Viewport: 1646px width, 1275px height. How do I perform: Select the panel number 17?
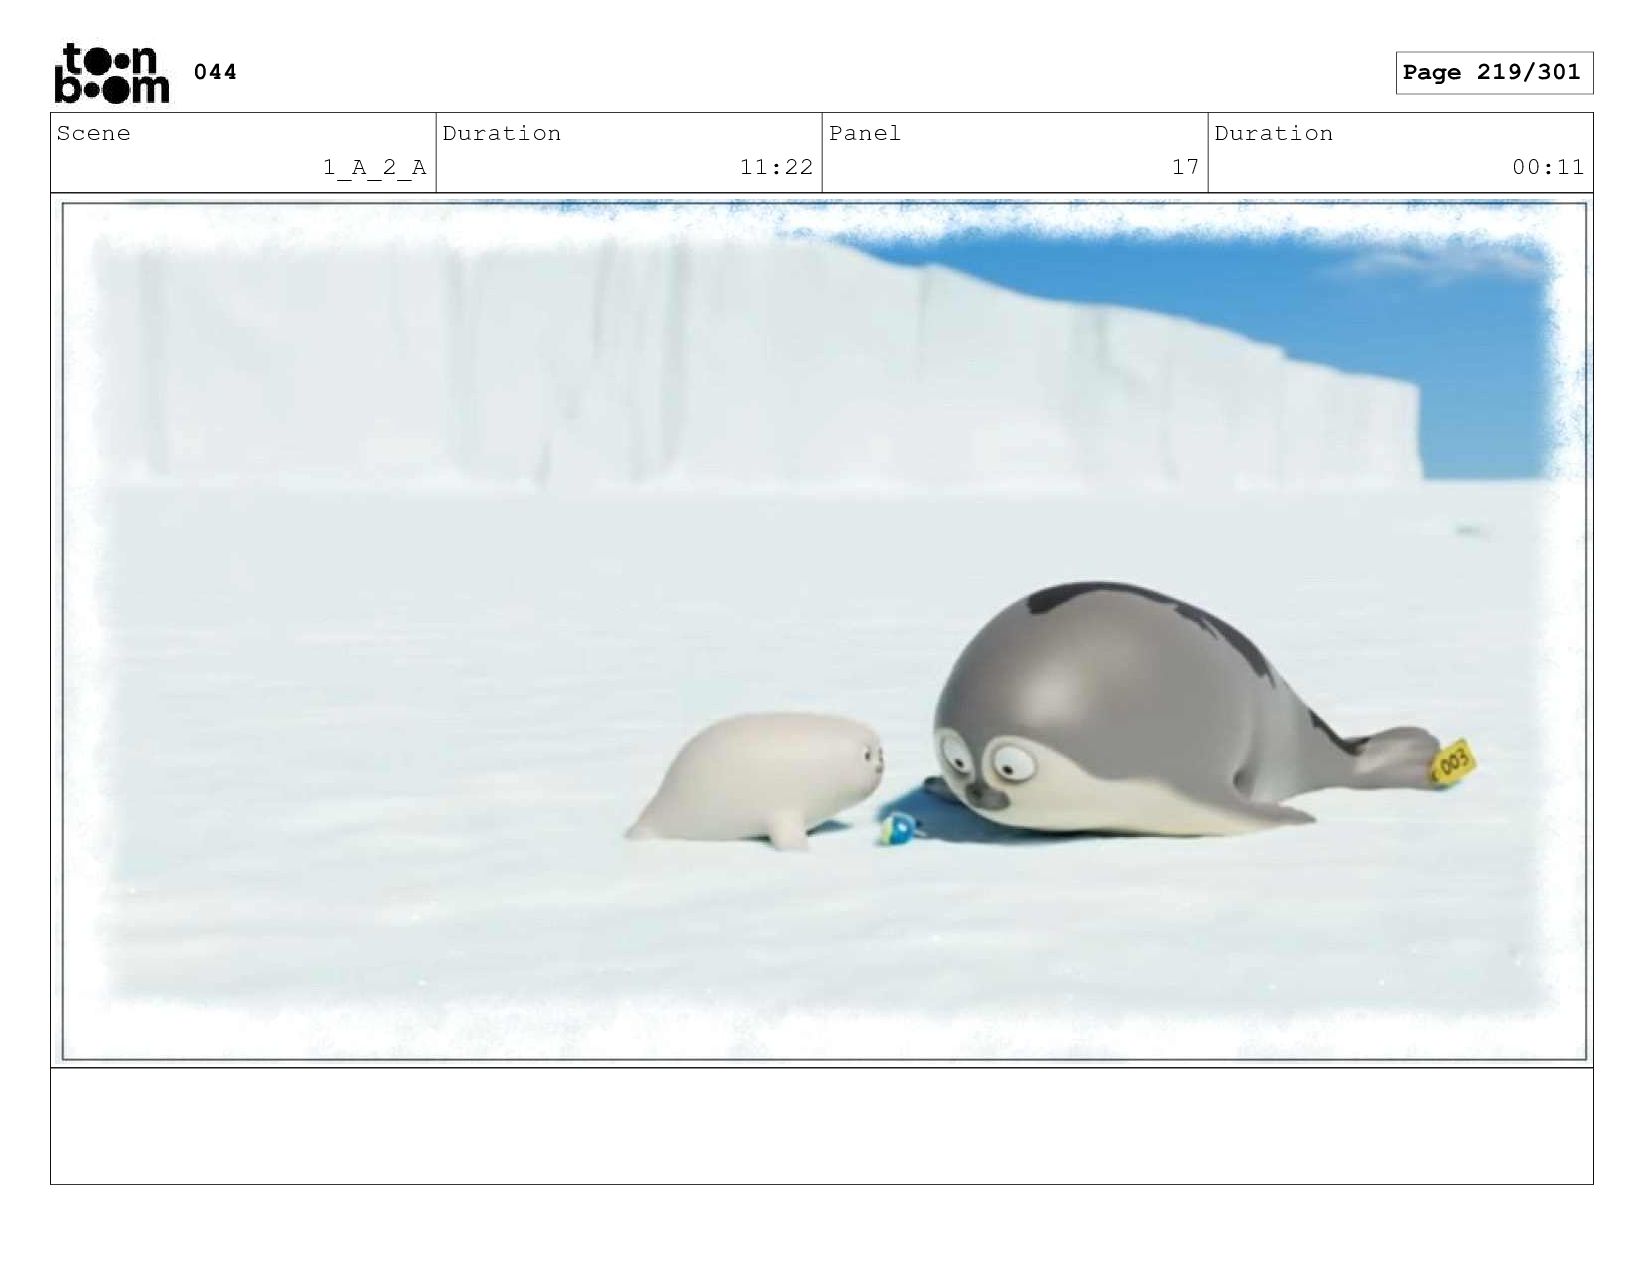[1185, 167]
